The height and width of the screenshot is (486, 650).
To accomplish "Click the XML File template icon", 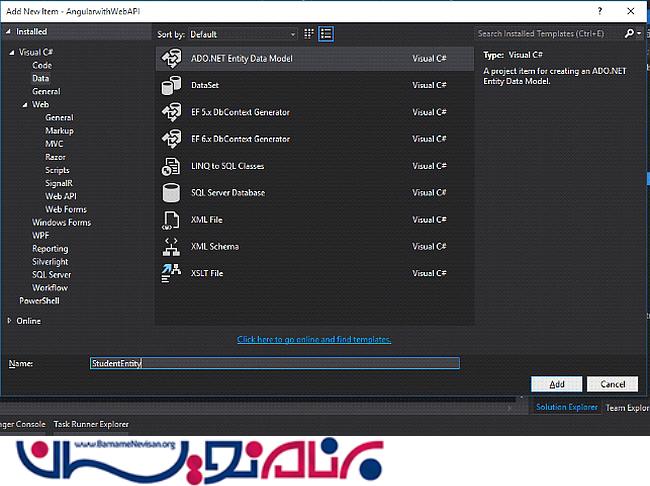I will pos(171,220).
